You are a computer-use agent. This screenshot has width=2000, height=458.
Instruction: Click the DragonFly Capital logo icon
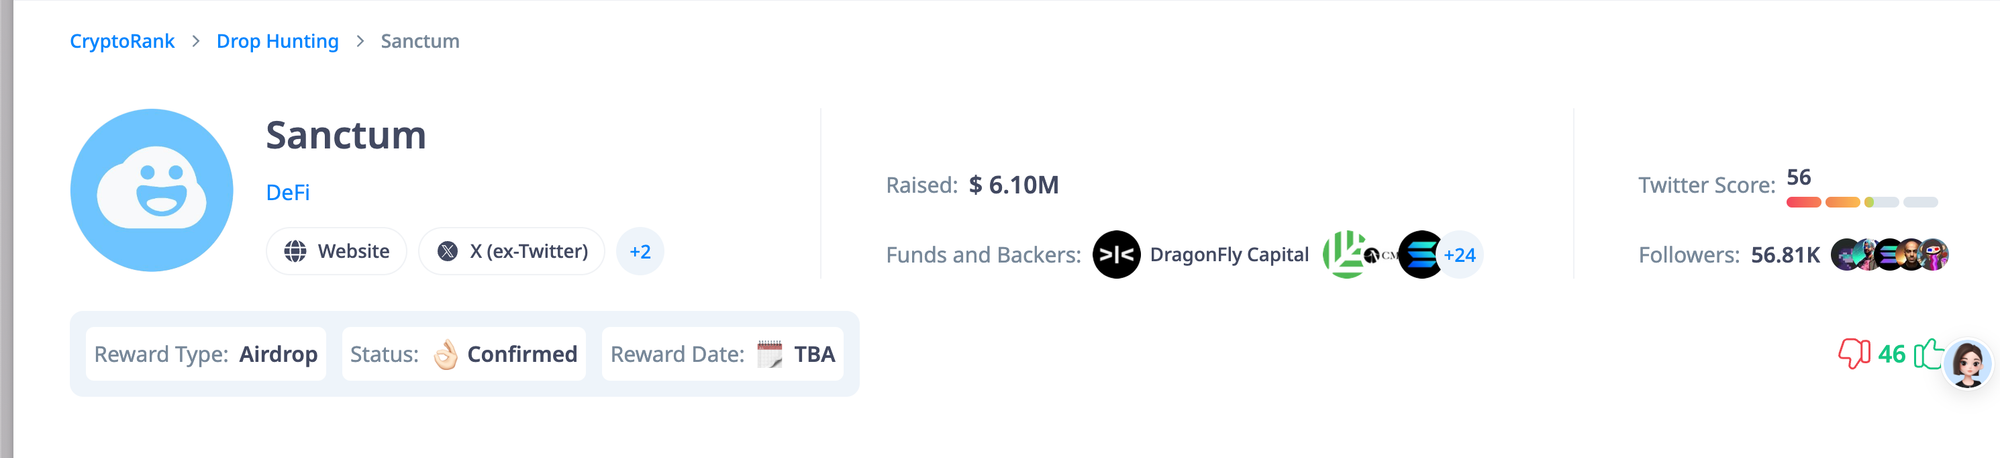coord(1116,255)
